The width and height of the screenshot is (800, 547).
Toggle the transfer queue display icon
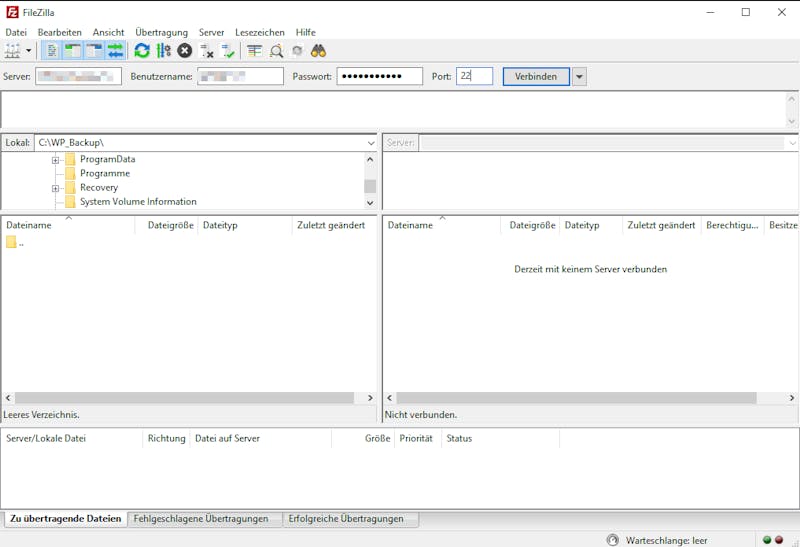(x=116, y=51)
